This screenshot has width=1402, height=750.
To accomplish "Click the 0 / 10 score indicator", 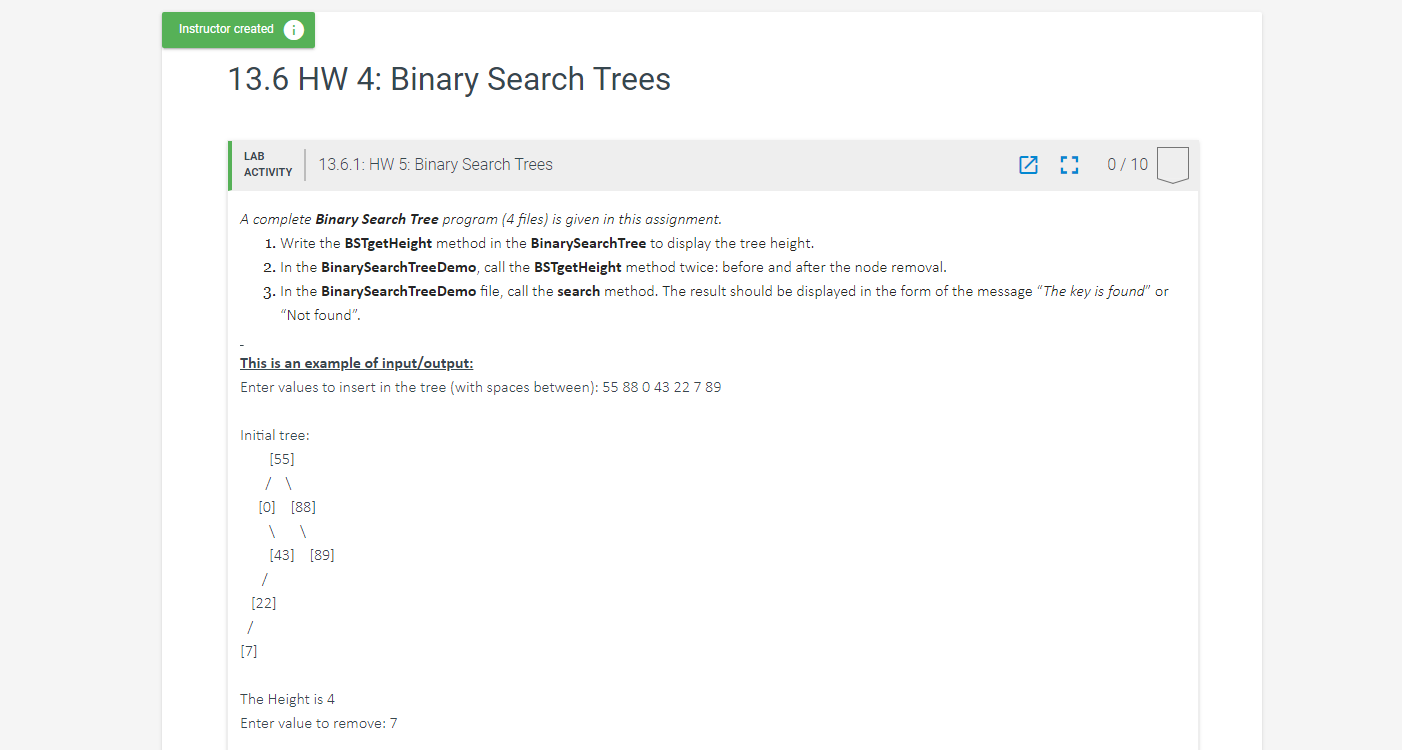I will click(1126, 164).
